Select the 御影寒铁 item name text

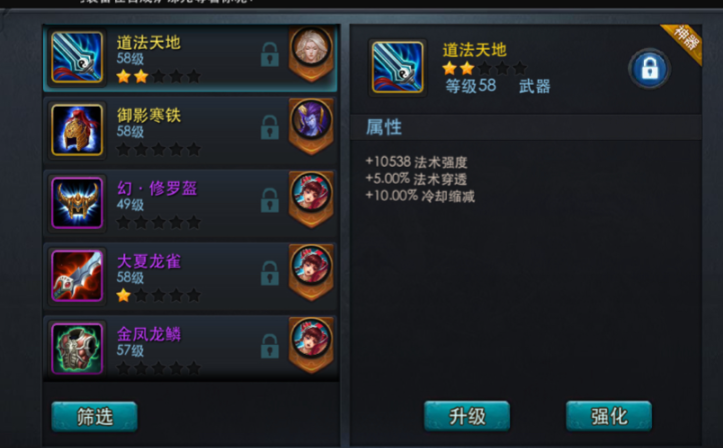[149, 115]
